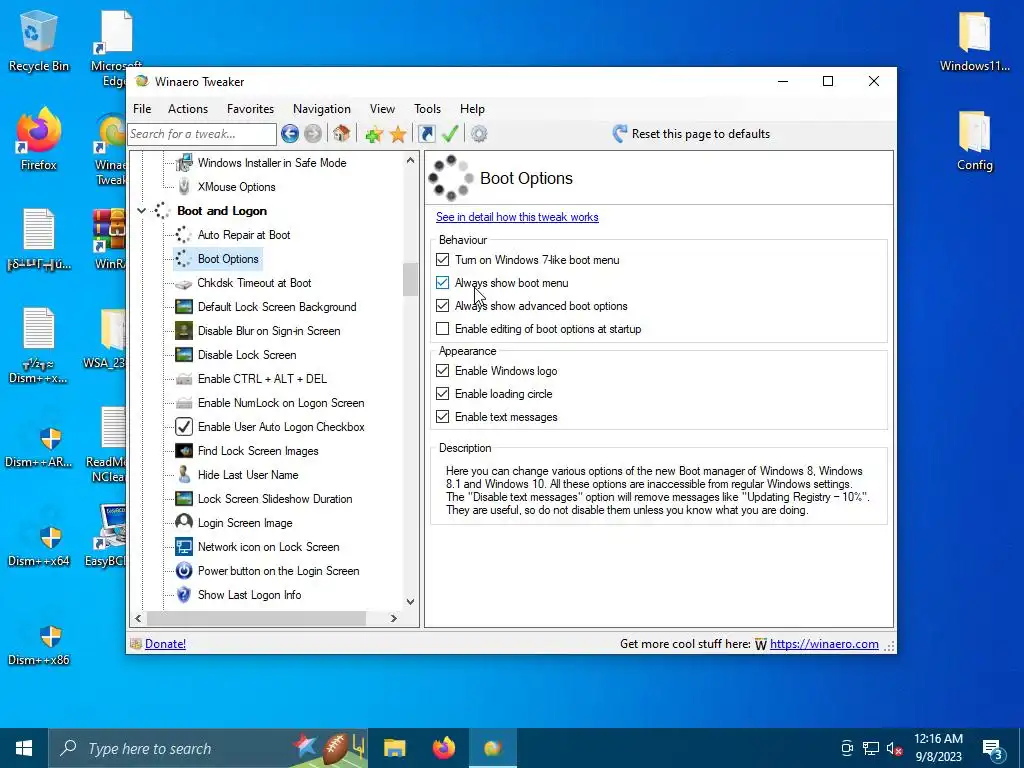Click the Login Screen Image user icon
Image resolution: width=1024 pixels, height=768 pixels.
[x=184, y=522]
